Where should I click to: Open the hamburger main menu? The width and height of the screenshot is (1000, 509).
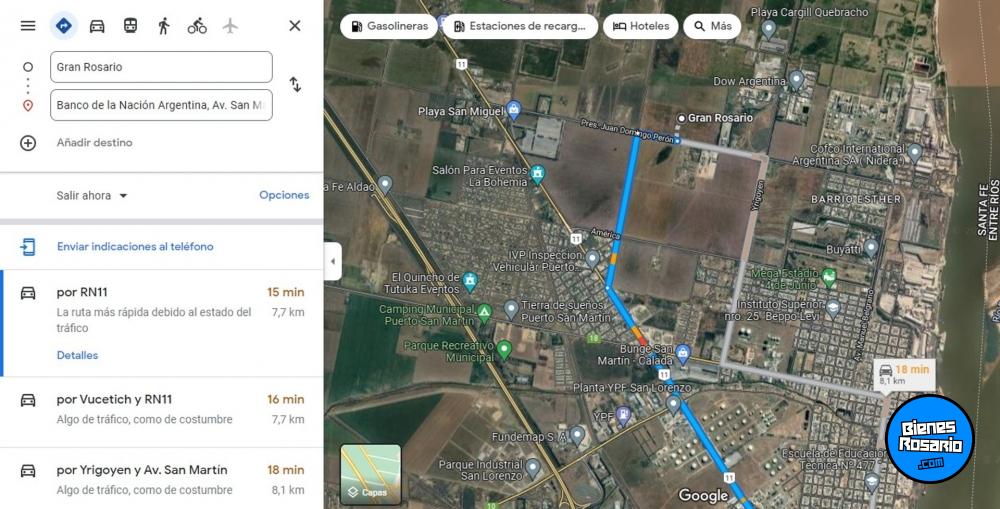[28, 26]
